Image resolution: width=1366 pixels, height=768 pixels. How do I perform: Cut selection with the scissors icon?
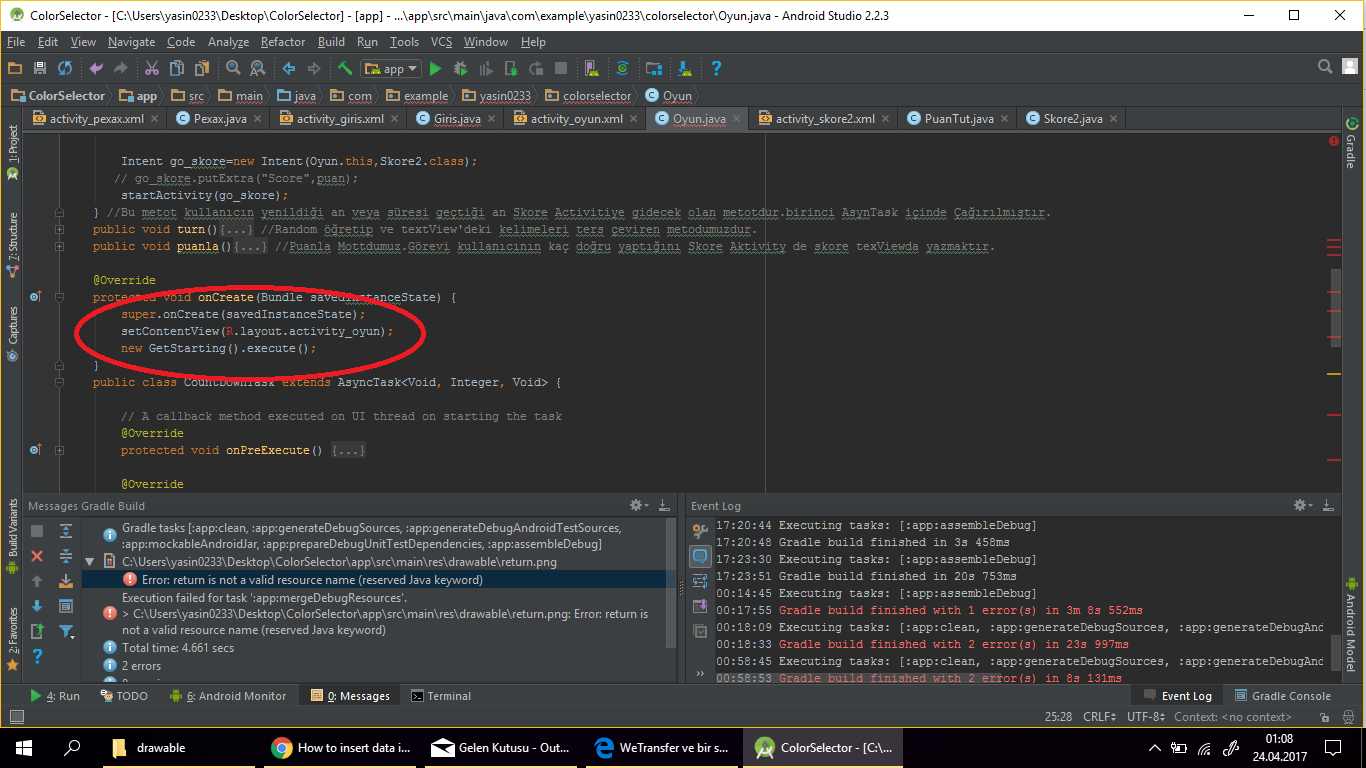click(152, 68)
